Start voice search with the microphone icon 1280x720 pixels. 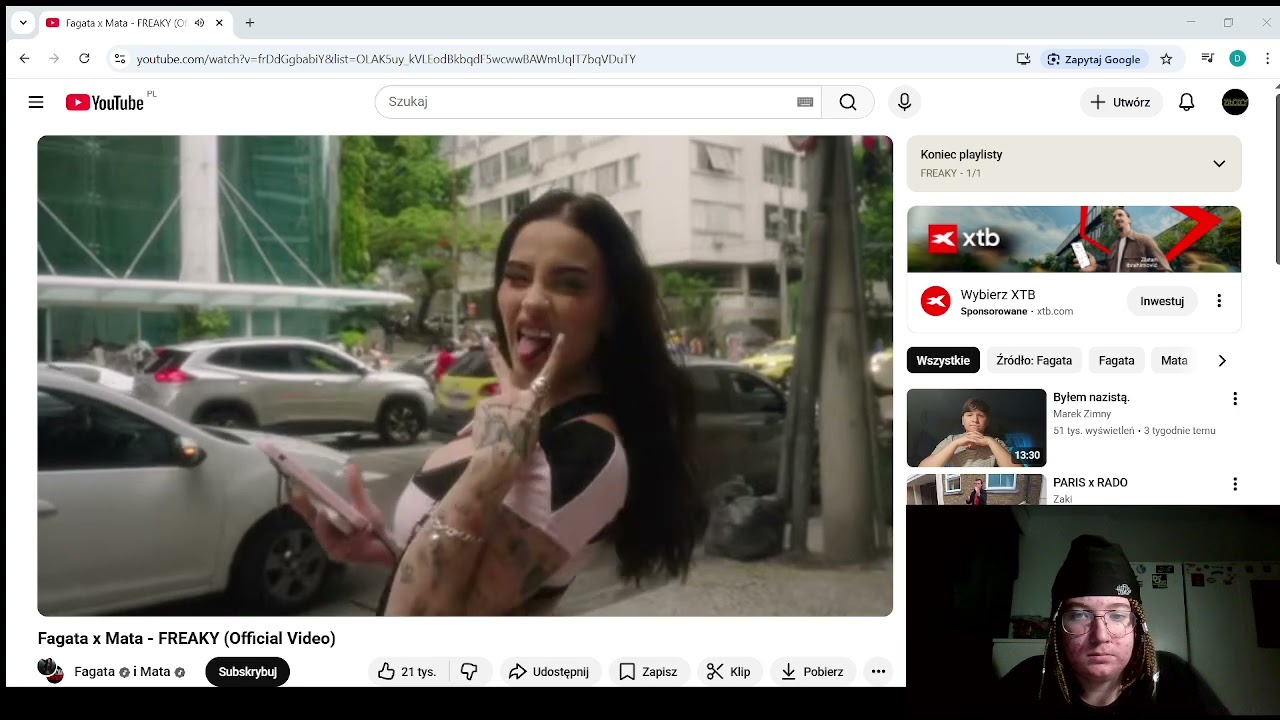tap(904, 102)
